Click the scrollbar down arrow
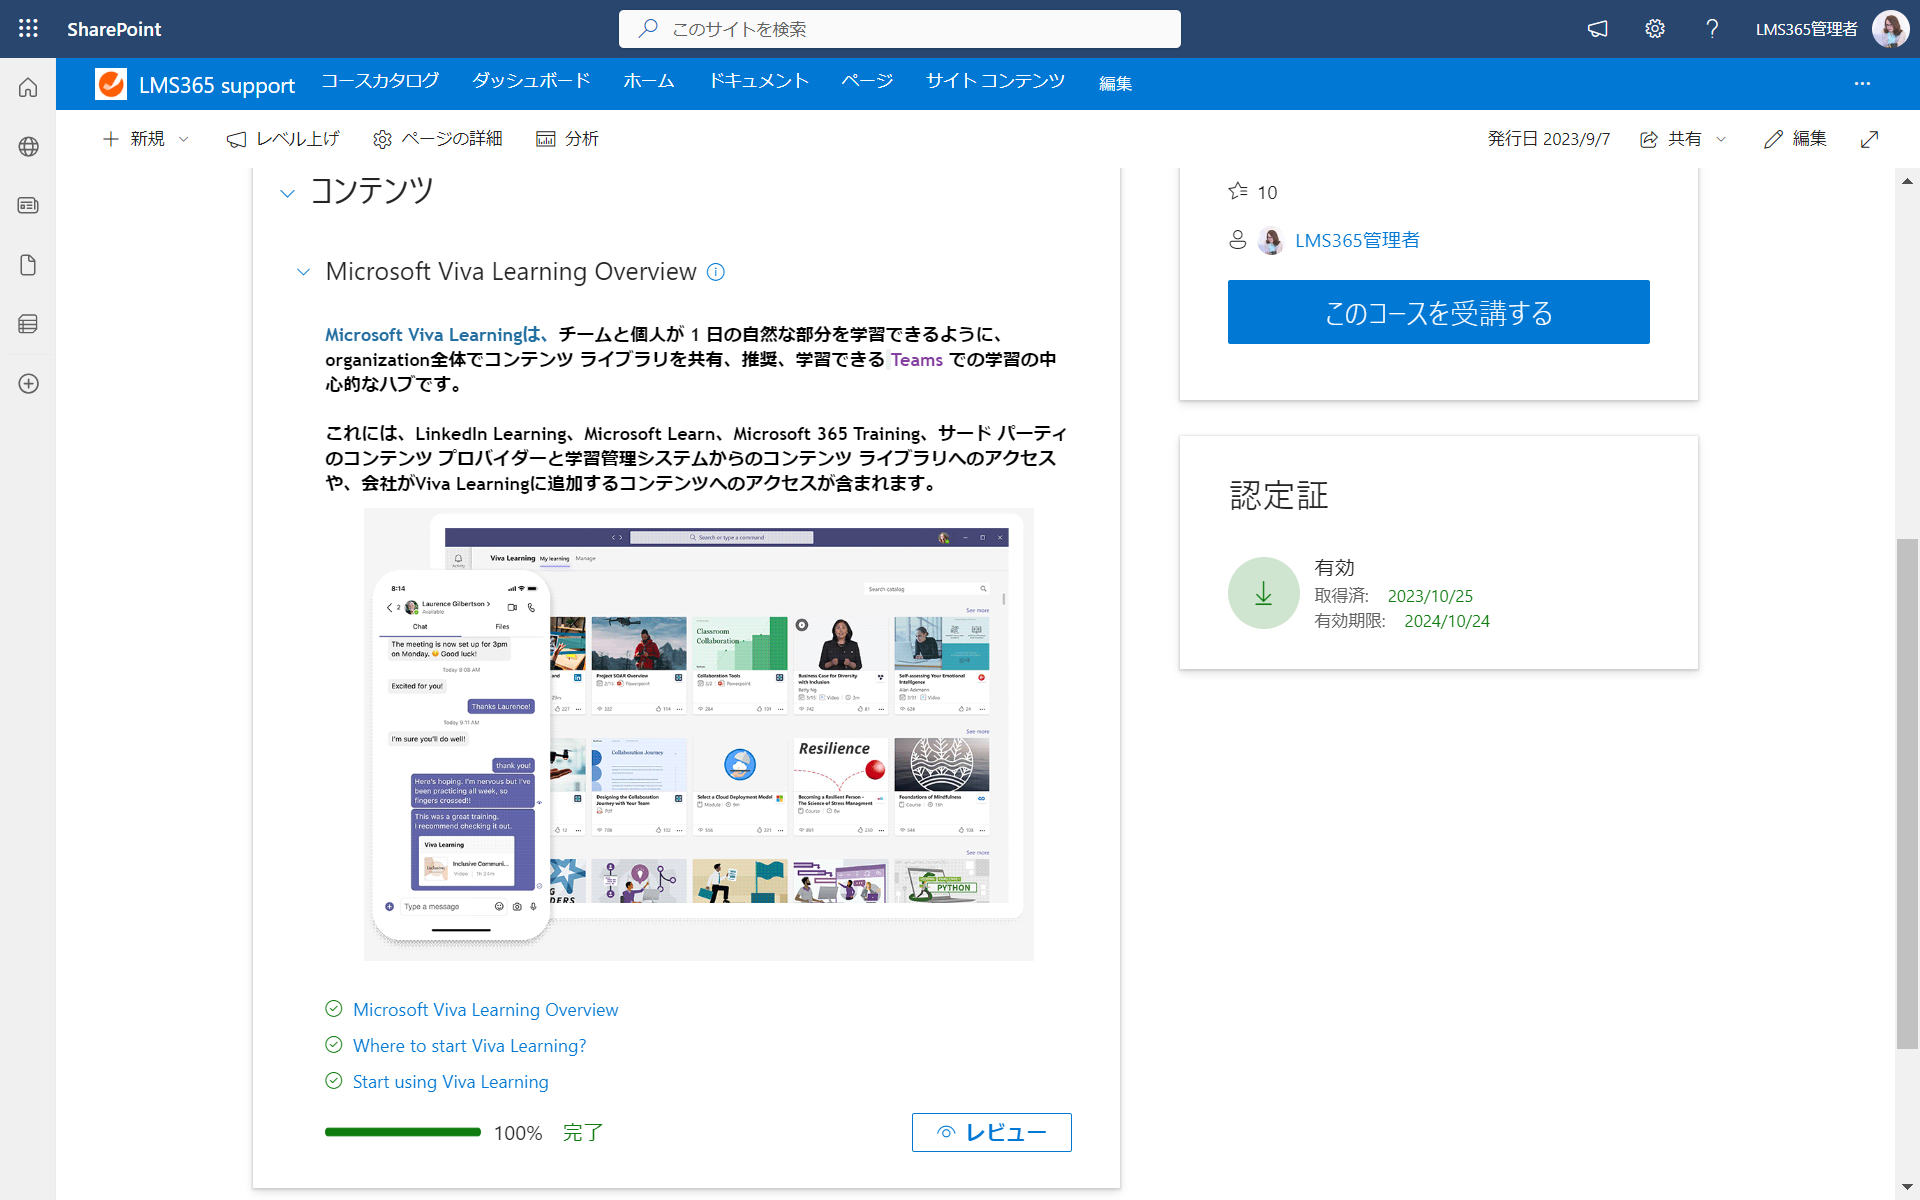Viewport: 1920px width, 1200px height. pos(1907,1187)
